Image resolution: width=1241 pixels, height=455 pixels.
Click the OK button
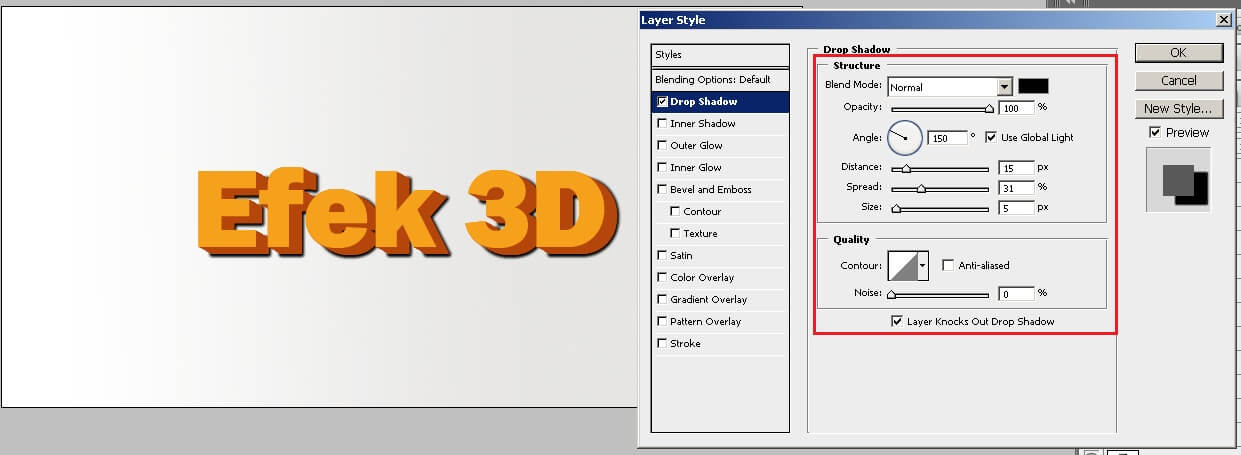tap(1178, 53)
